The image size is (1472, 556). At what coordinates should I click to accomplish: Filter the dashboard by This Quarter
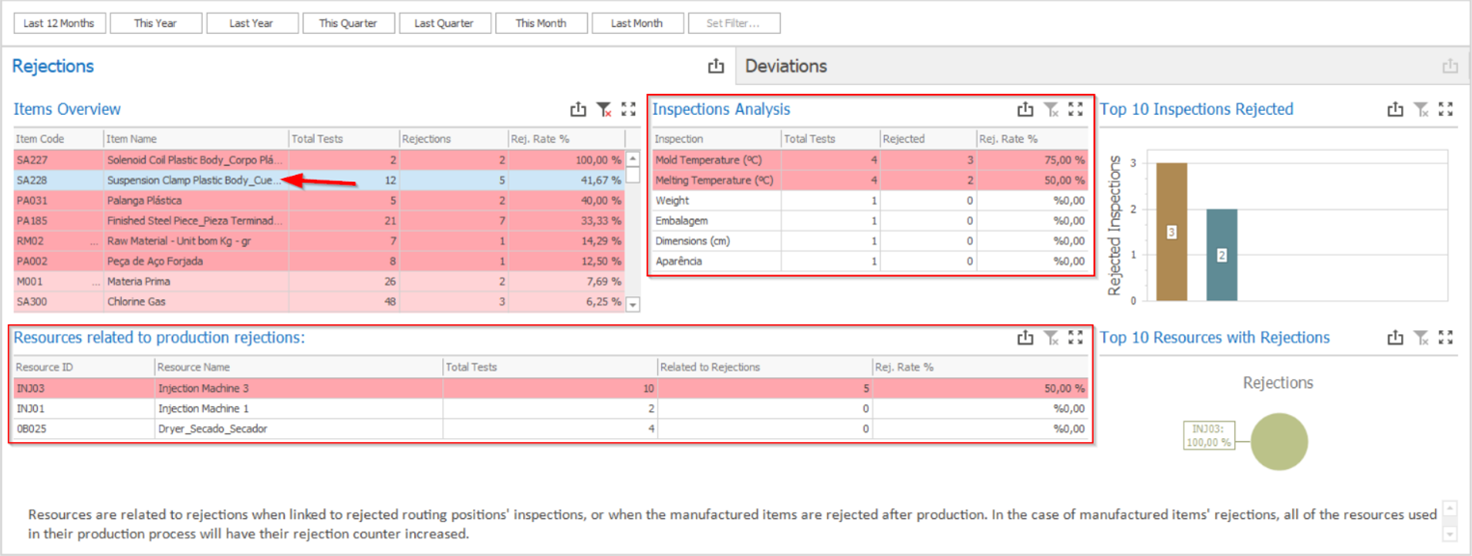click(348, 23)
